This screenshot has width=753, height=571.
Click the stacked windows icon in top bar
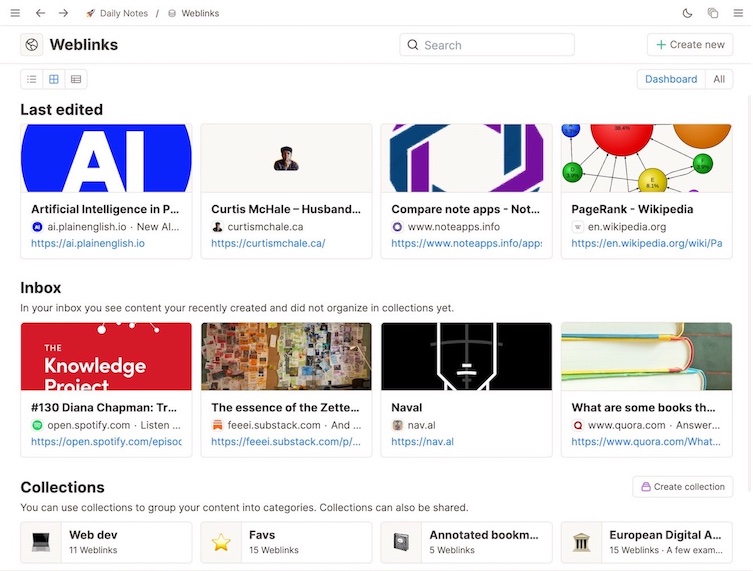tap(713, 13)
